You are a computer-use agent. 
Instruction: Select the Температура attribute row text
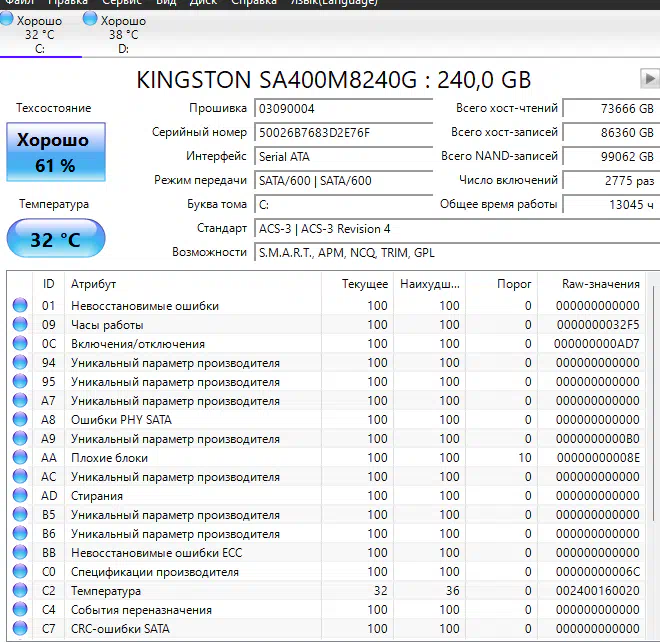click(106, 591)
